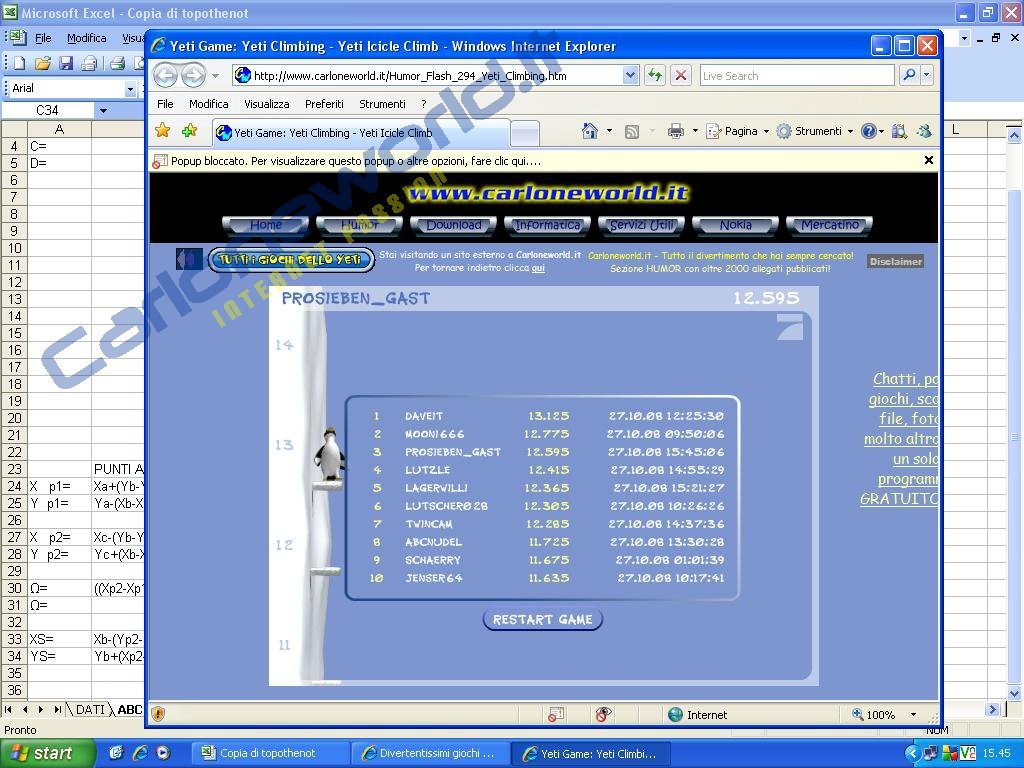Click the Disclaimer button
1024x768 pixels.
pyautogui.click(x=895, y=261)
